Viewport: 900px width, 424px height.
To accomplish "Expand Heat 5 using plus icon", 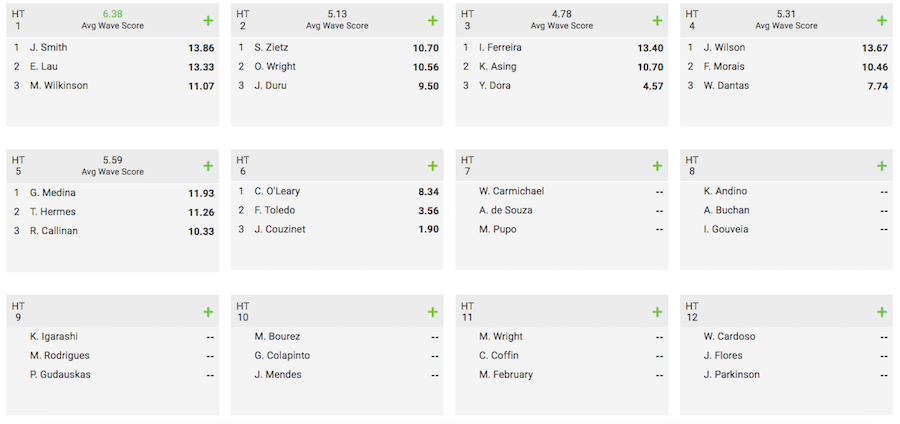I will coord(208,166).
